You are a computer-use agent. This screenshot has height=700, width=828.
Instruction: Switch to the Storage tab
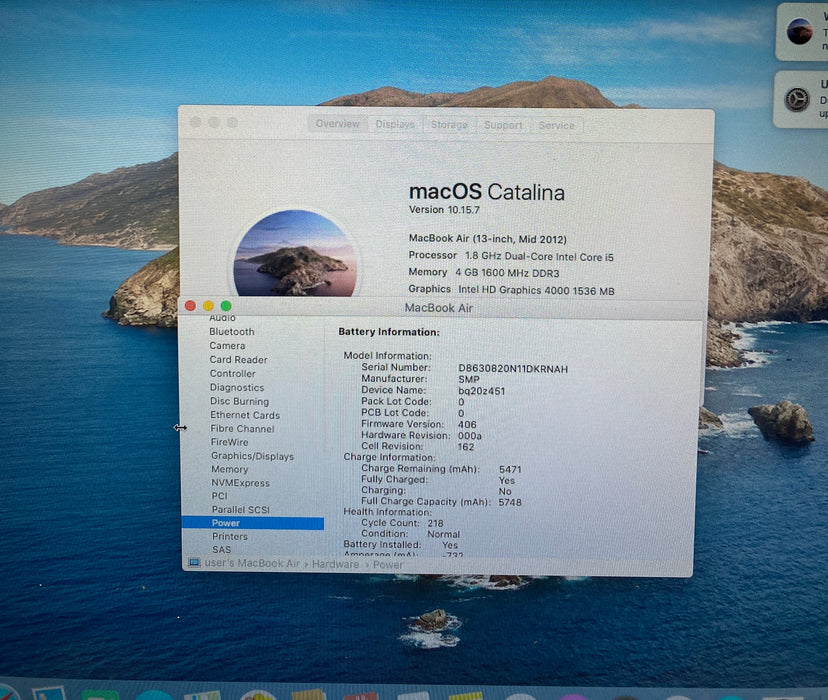click(449, 125)
